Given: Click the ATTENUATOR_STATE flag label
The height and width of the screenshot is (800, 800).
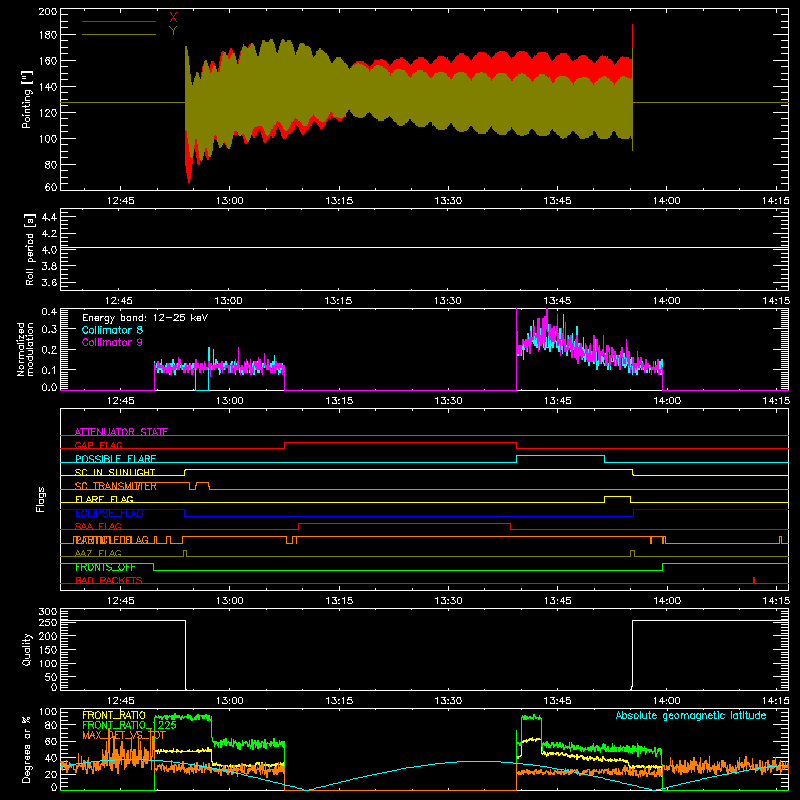Looking at the screenshot, I should (x=121, y=432).
